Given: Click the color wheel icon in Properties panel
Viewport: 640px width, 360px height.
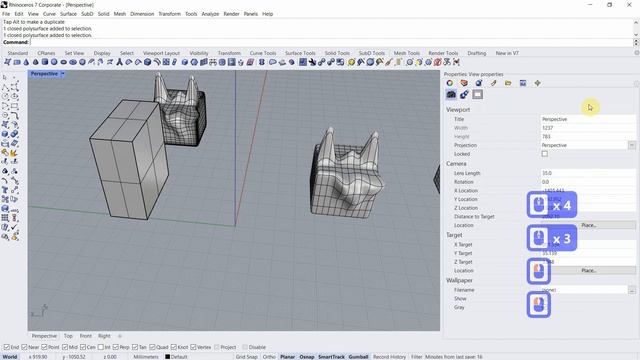Looking at the screenshot, I should (450, 83).
